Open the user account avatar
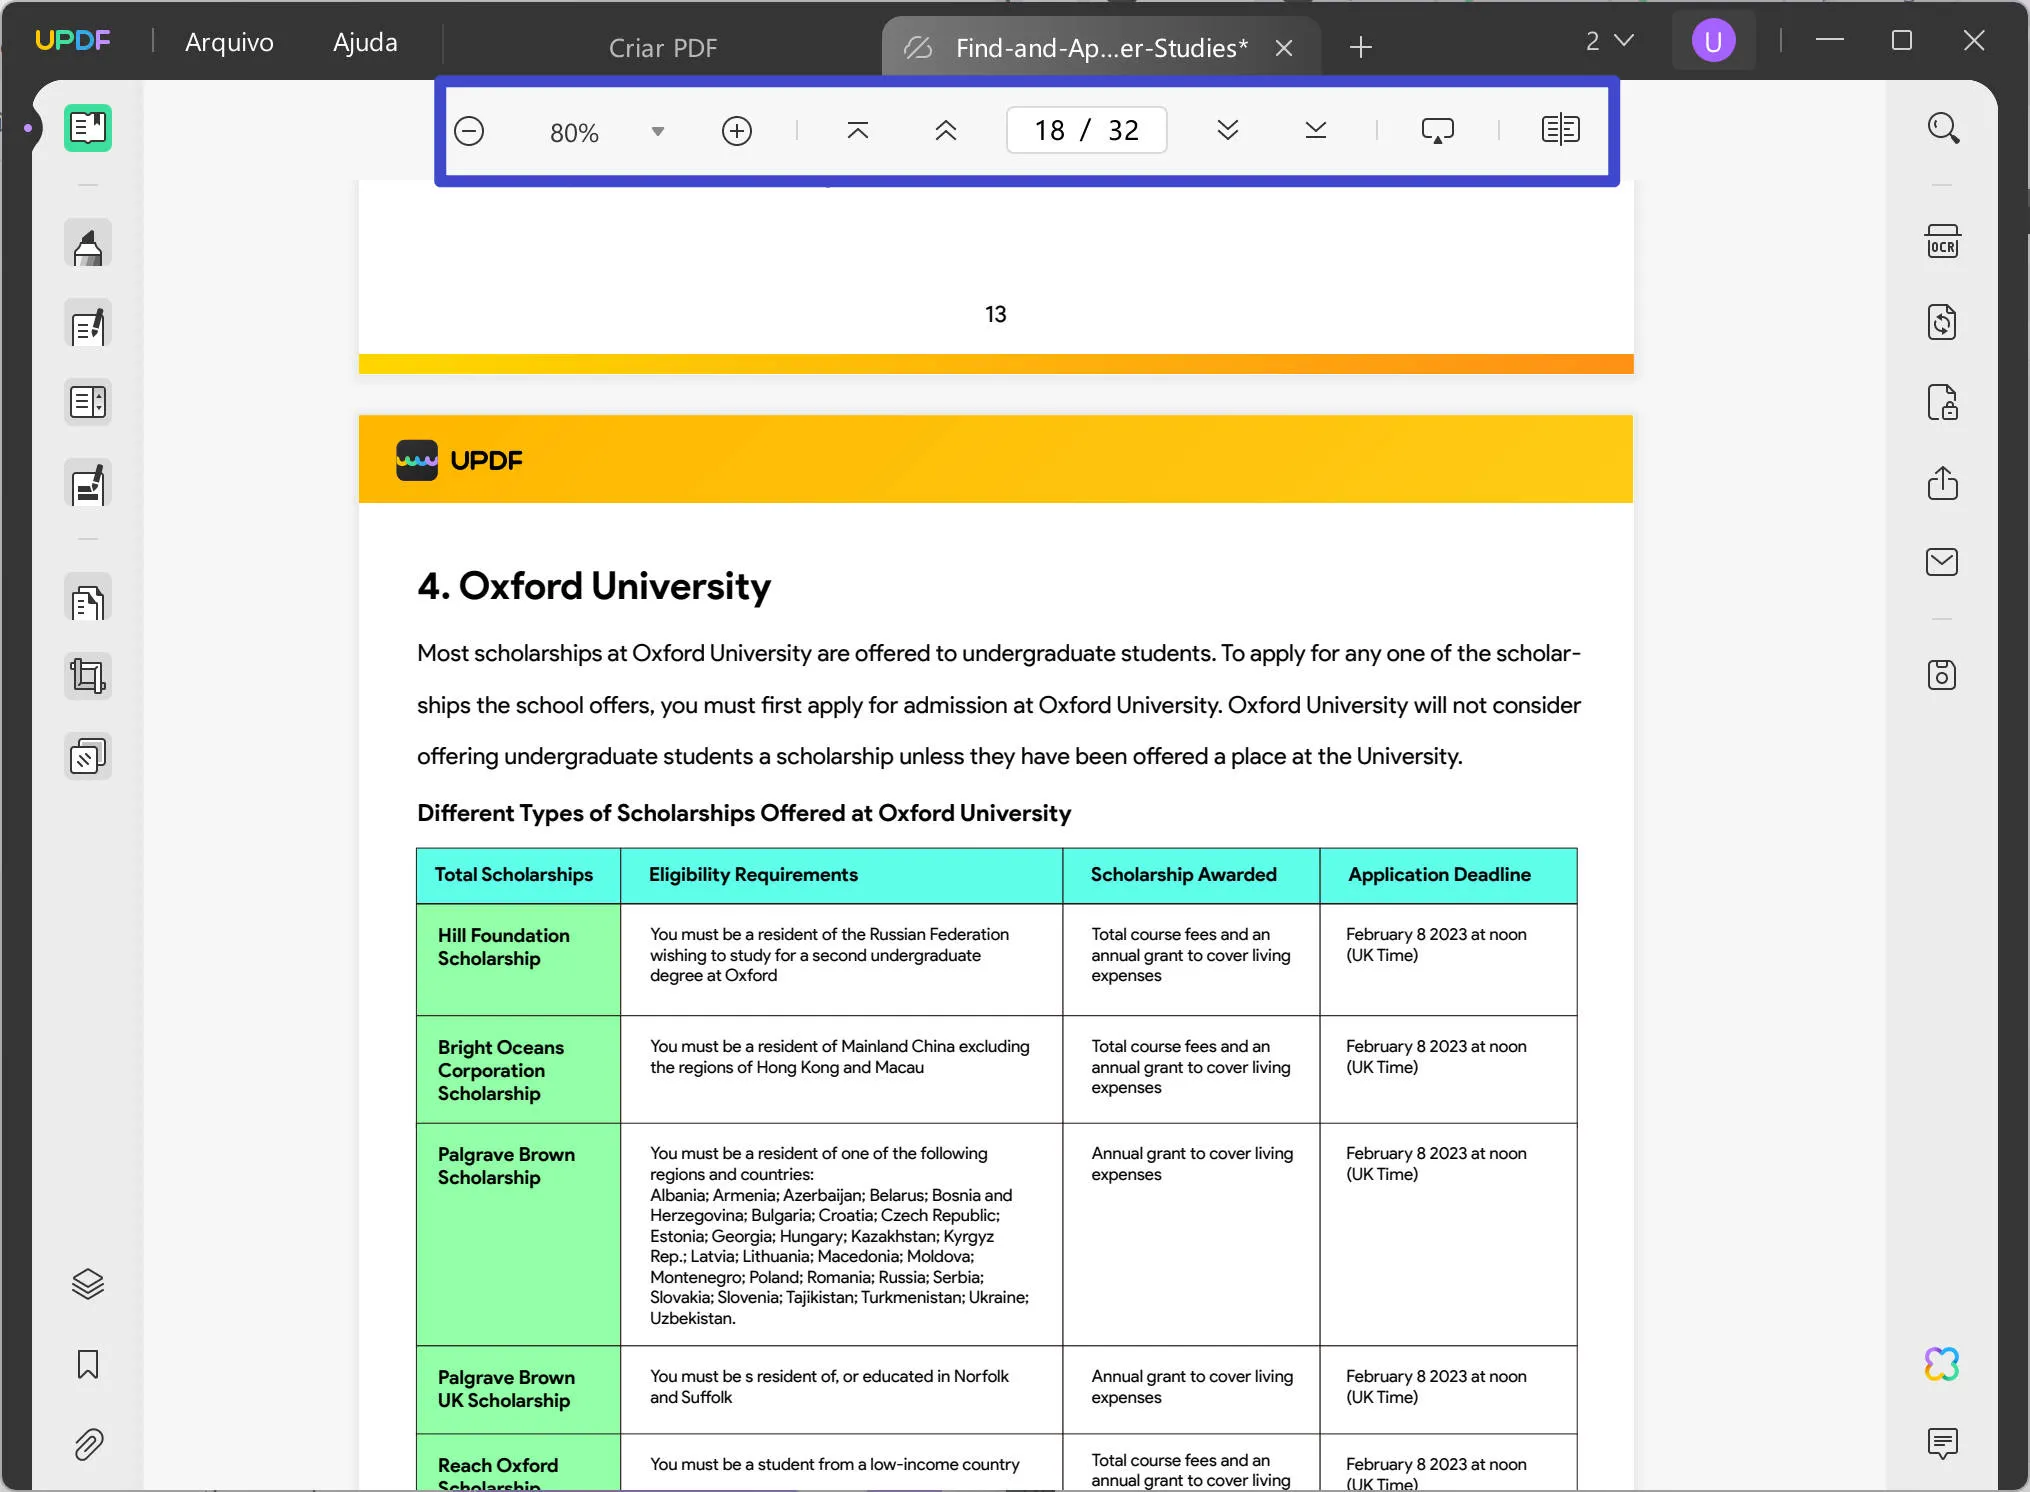2030x1492 pixels. [1713, 41]
